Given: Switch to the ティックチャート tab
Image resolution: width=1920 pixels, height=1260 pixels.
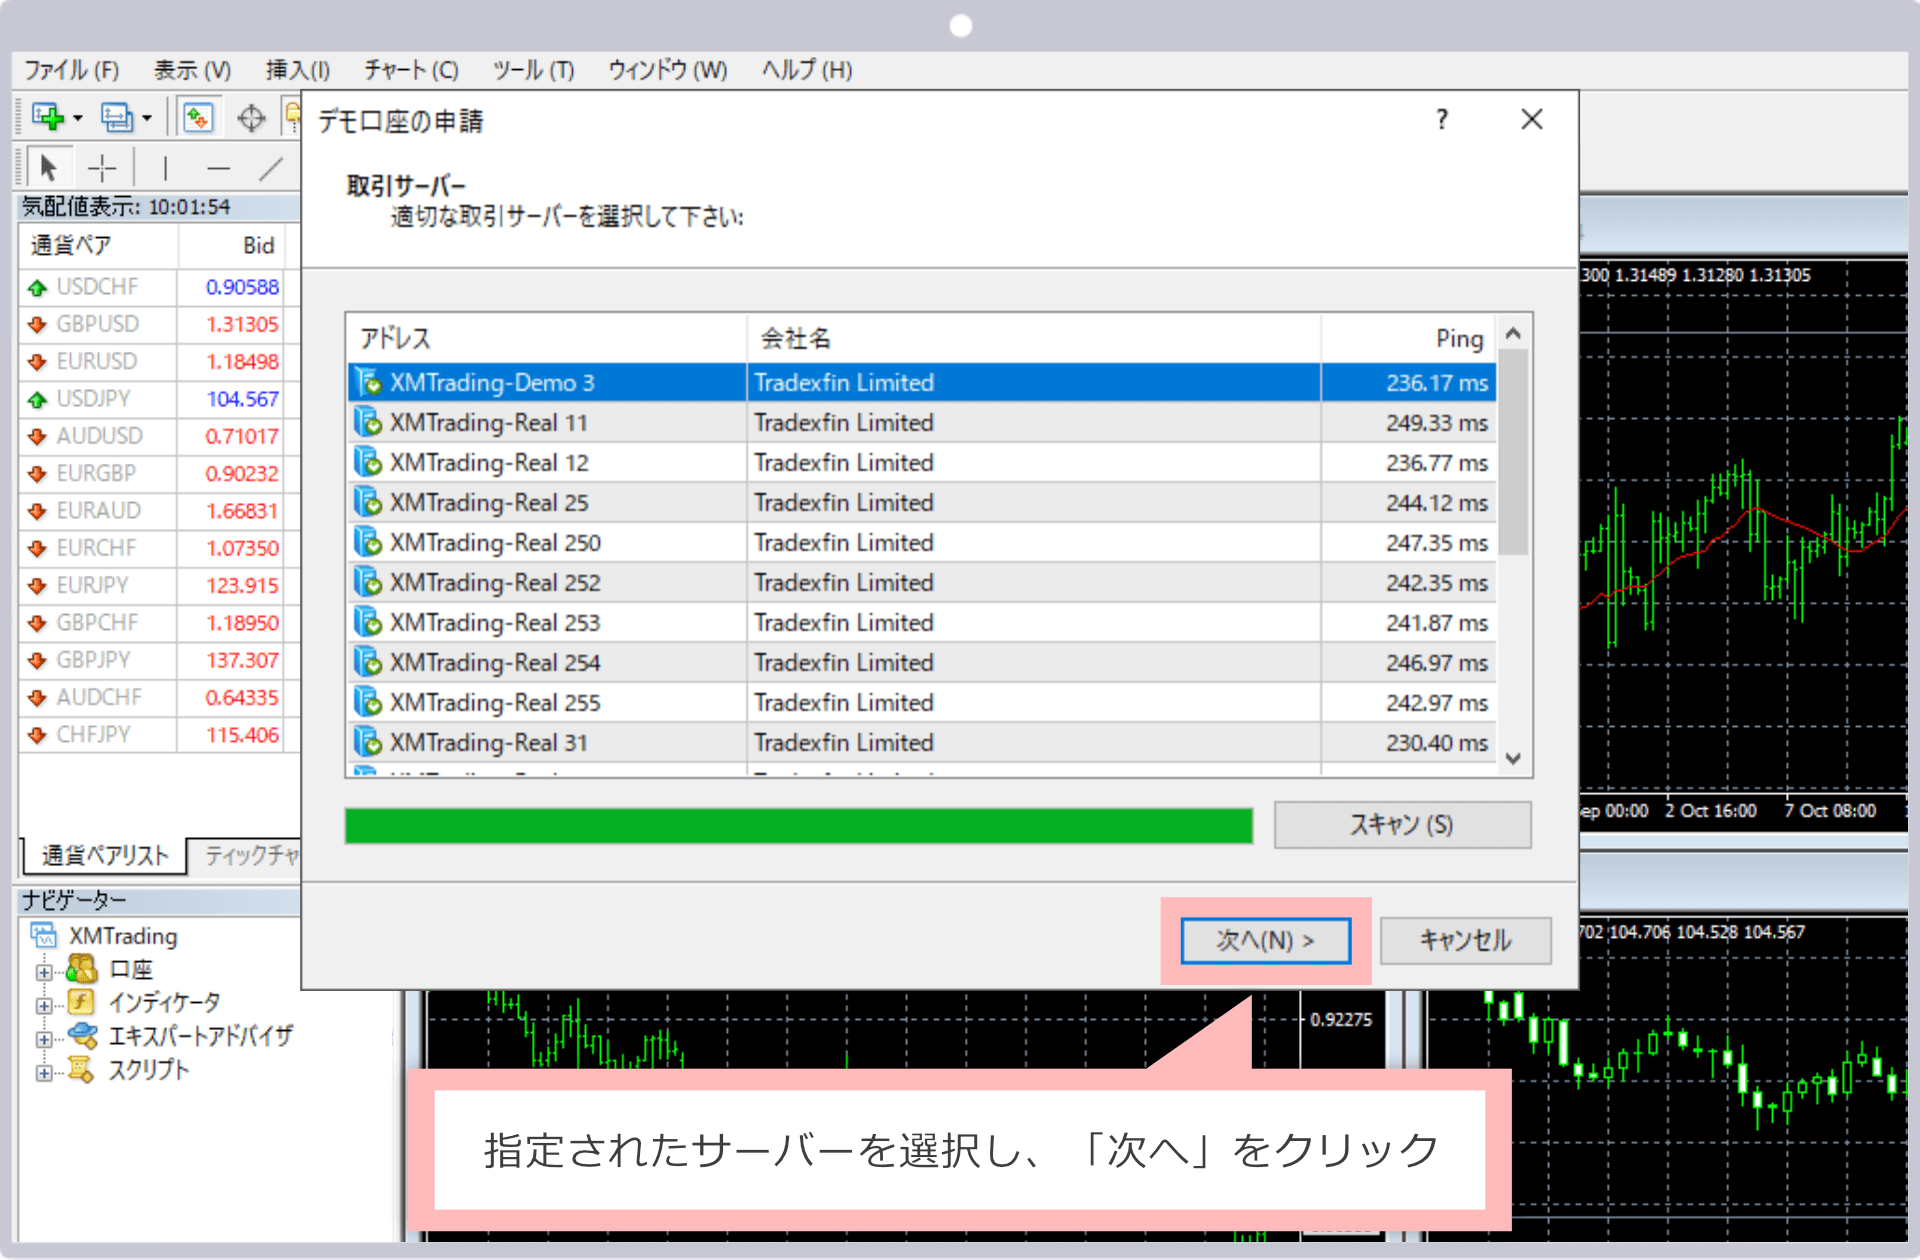Looking at the screenshot, I should [246, 855].
